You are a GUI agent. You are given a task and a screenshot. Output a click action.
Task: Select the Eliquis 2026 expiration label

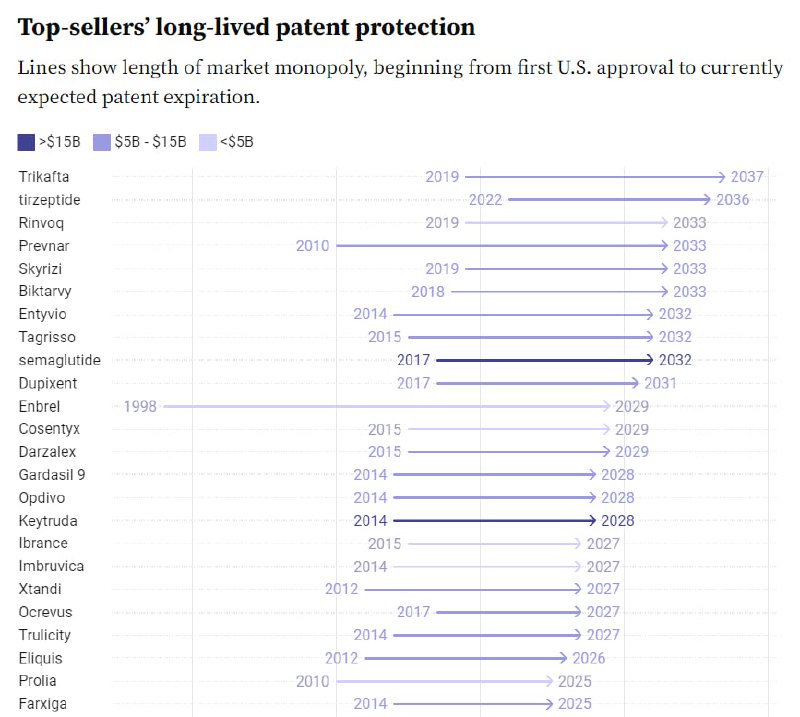coord(588,658)
